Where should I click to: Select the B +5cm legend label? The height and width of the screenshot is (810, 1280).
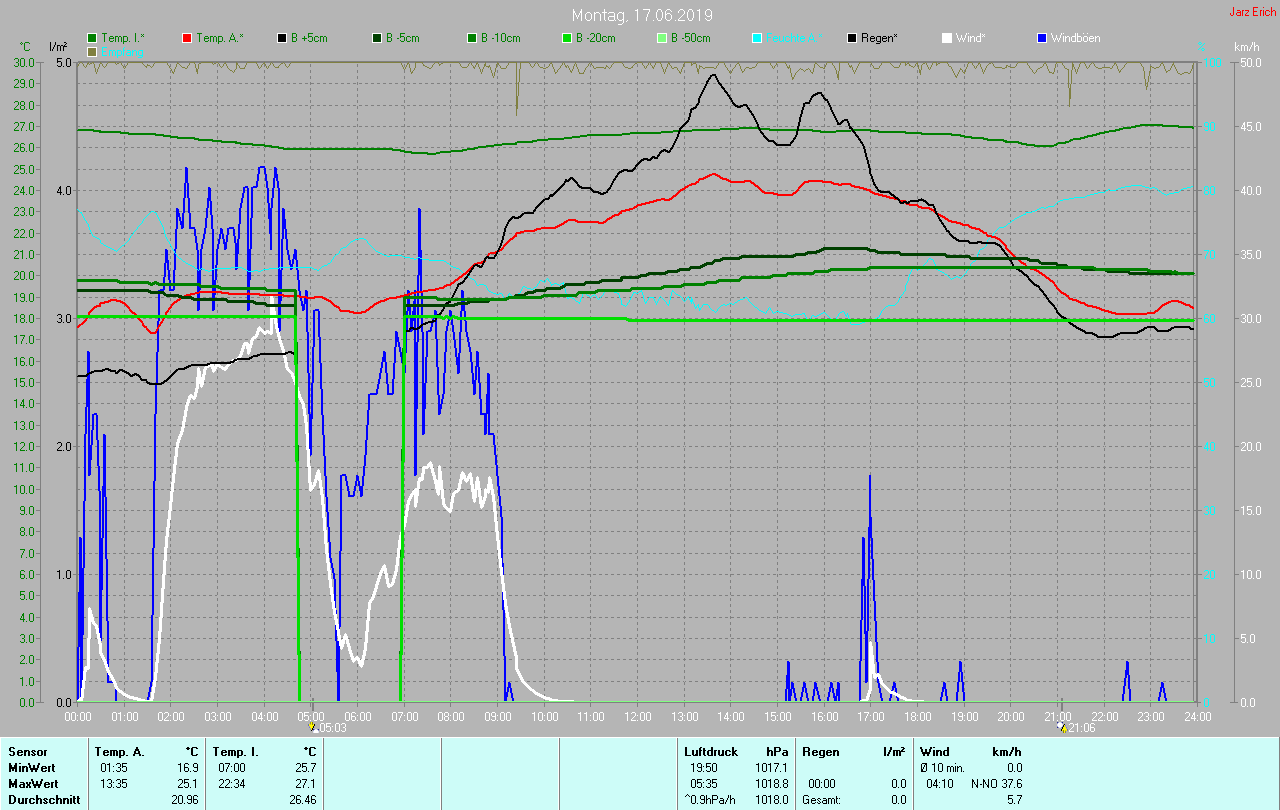pos(310,38)
